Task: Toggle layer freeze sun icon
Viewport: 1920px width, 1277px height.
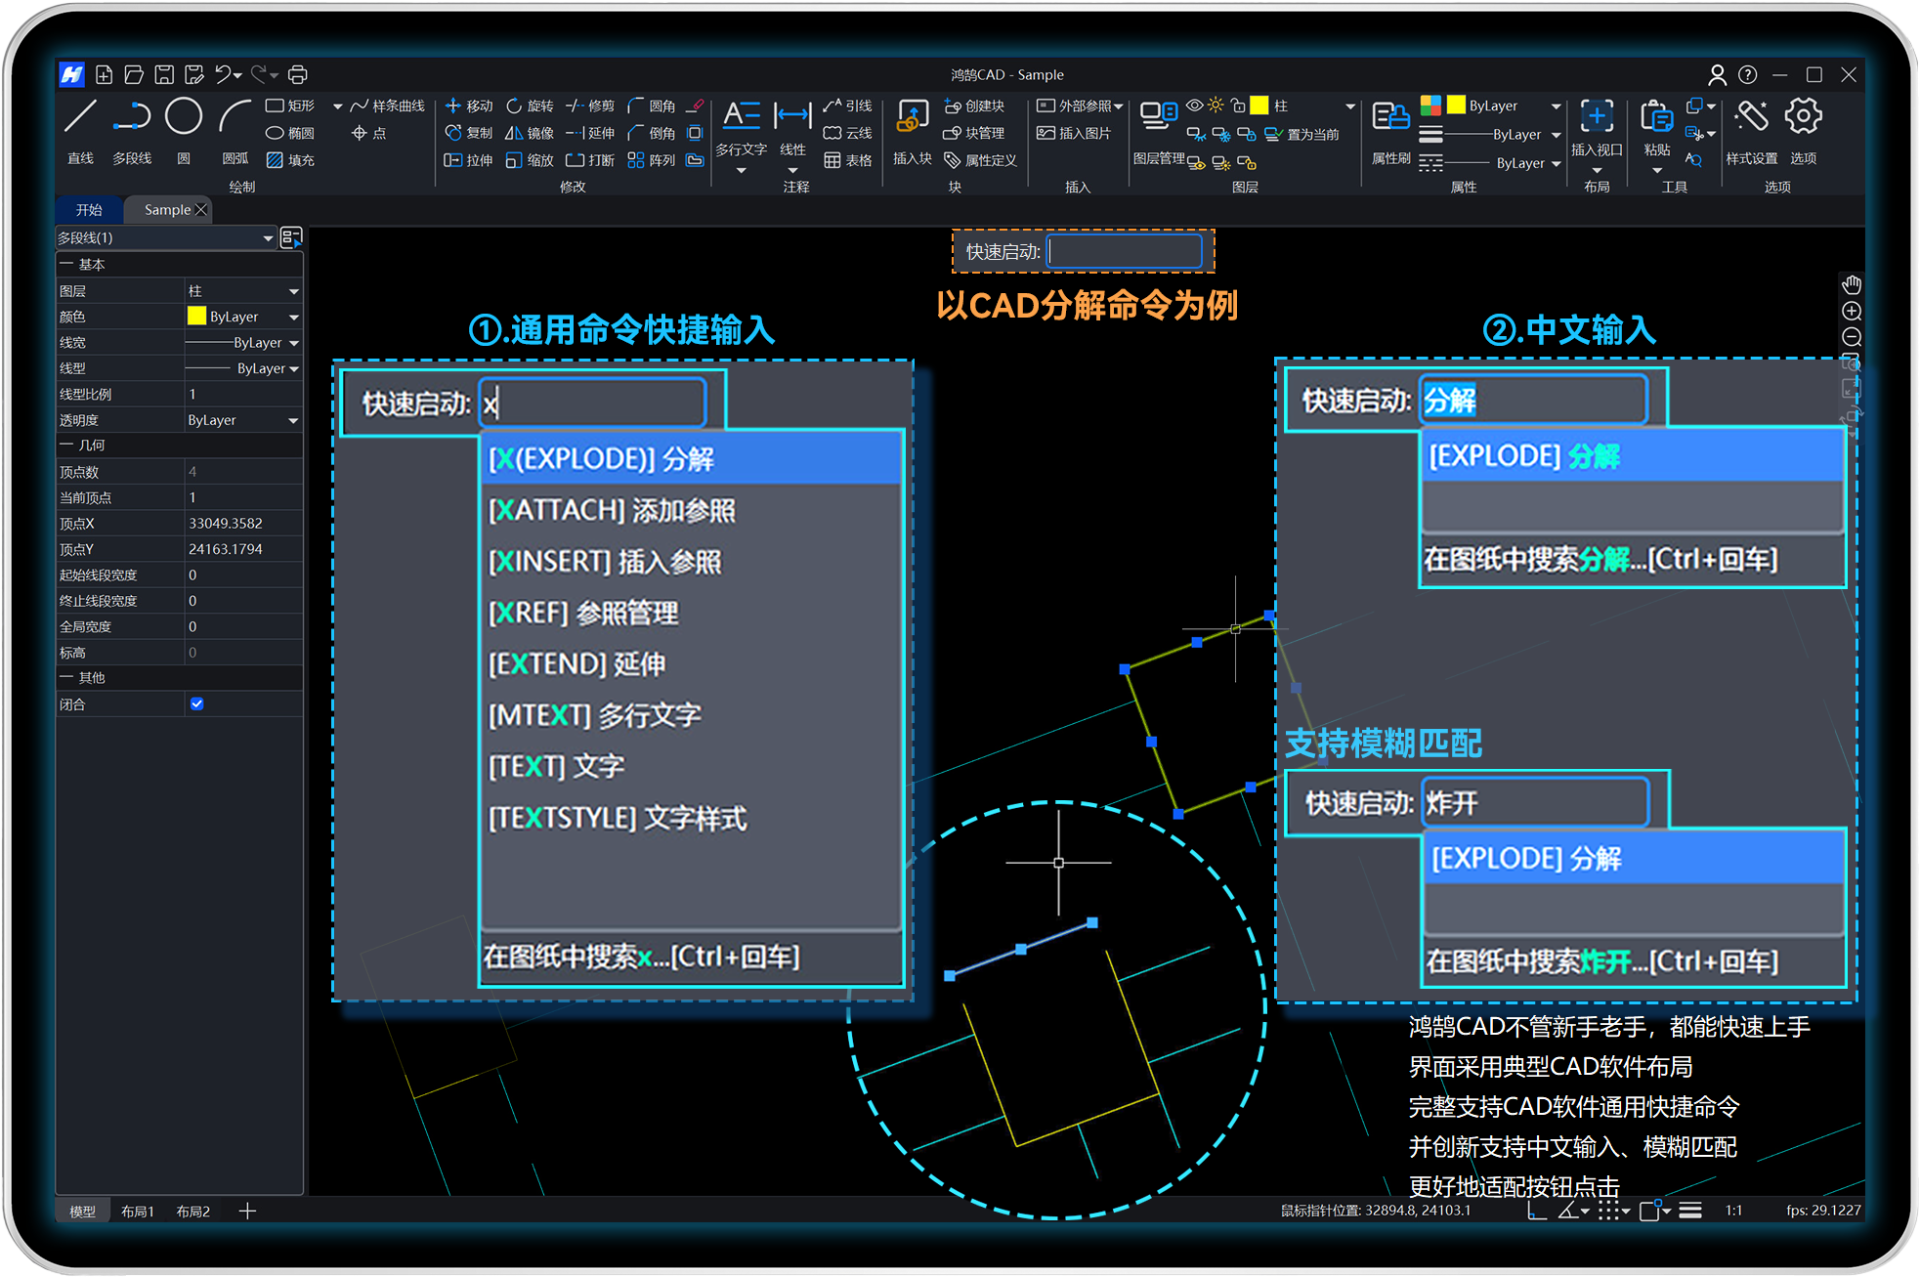Action: point(1216,105)
